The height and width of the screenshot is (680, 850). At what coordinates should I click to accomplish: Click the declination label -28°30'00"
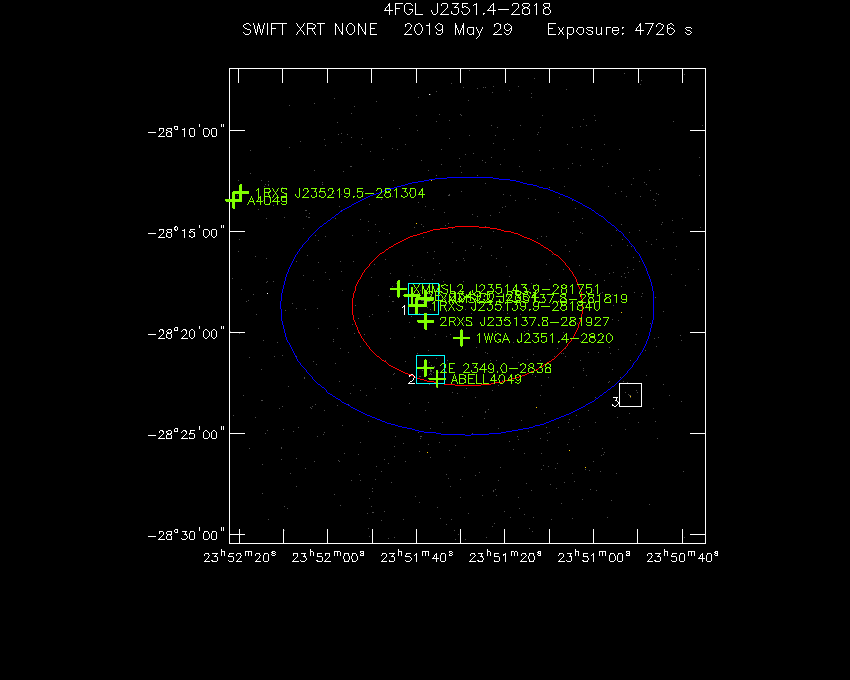186,535
